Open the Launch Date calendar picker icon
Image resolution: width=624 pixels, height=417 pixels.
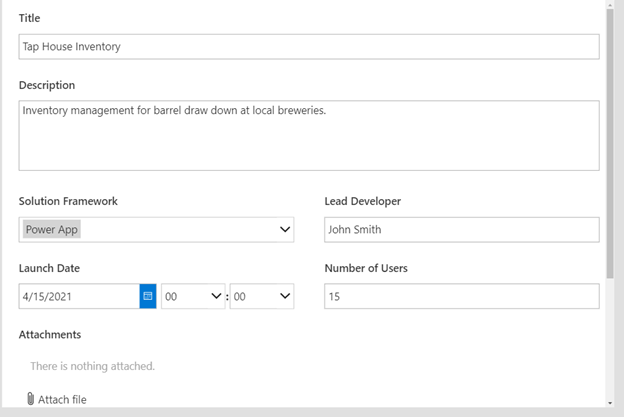point(148,296)
